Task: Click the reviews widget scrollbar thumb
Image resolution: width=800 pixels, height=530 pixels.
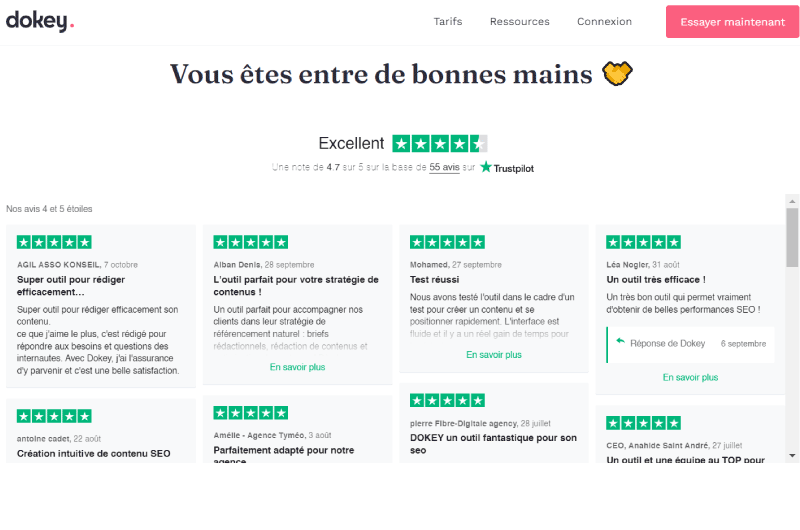Action: 792,237
